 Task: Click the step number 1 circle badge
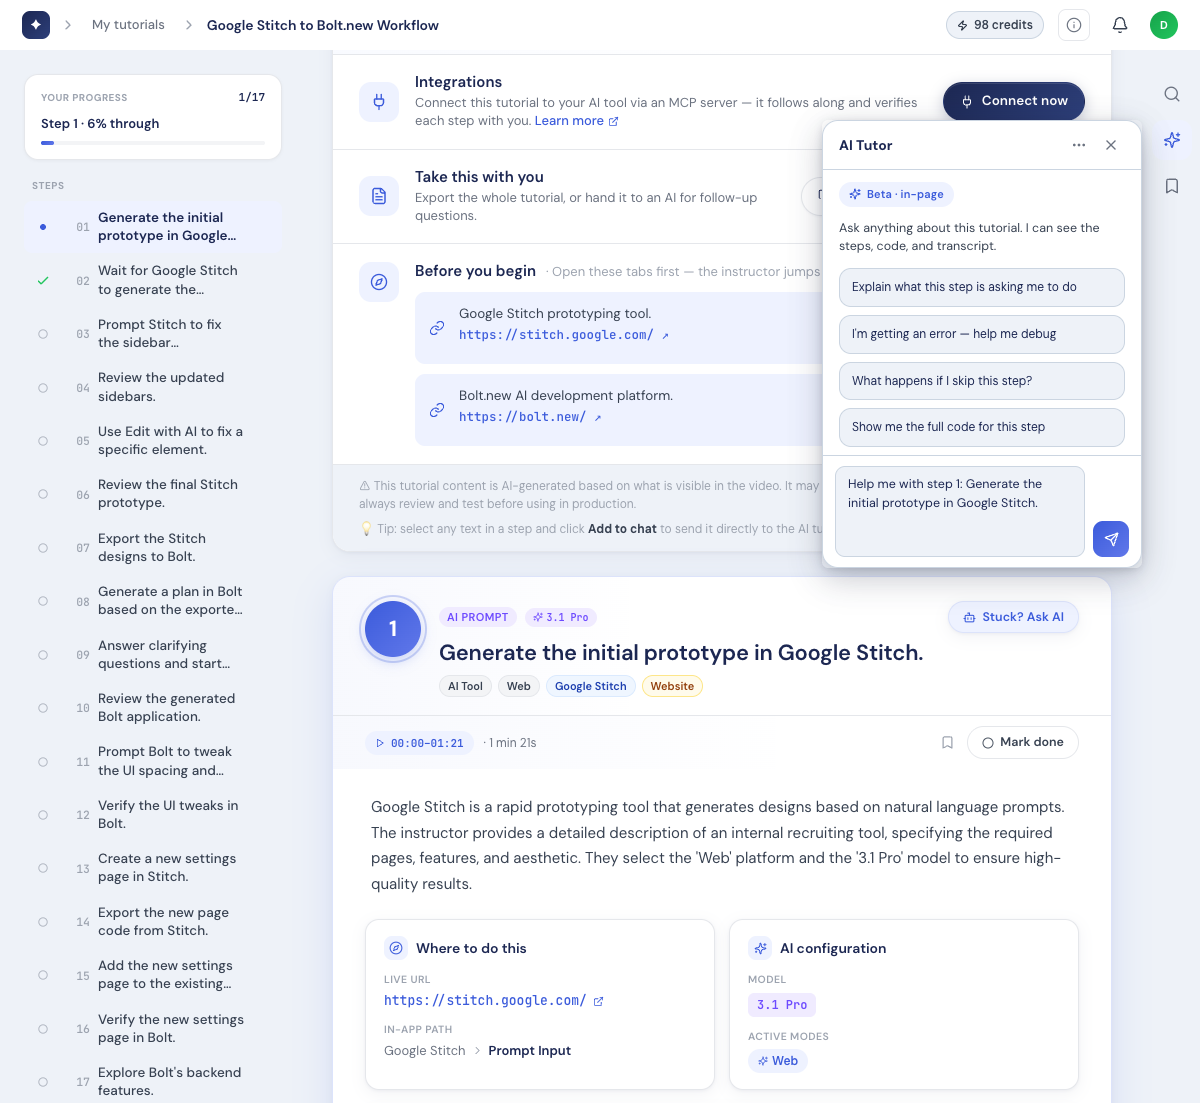(x=393, y=629)
